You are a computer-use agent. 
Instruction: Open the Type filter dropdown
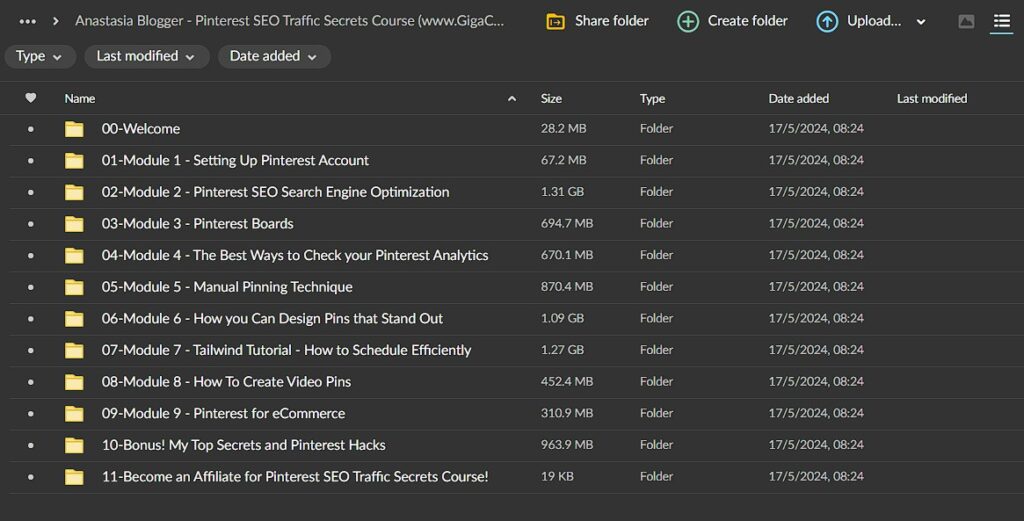(39, 57)
